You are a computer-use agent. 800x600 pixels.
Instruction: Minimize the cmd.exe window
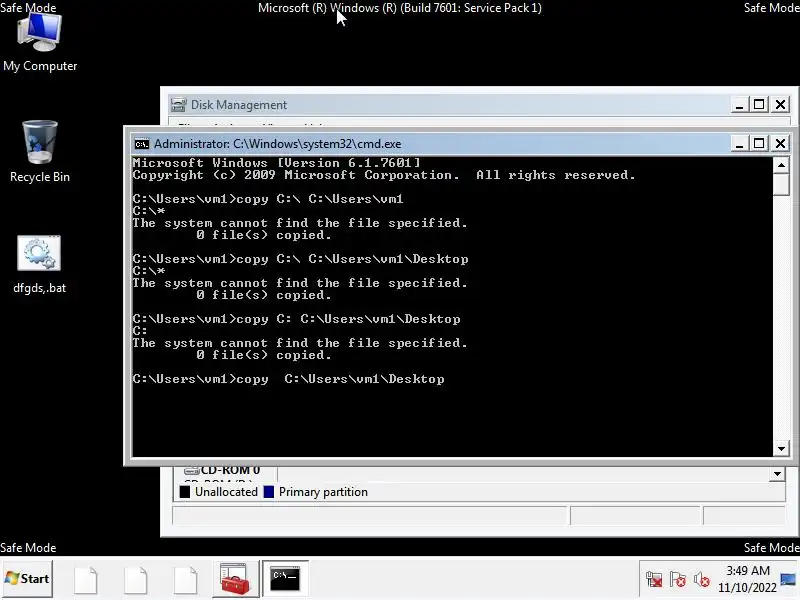click(x=738, y=144)
